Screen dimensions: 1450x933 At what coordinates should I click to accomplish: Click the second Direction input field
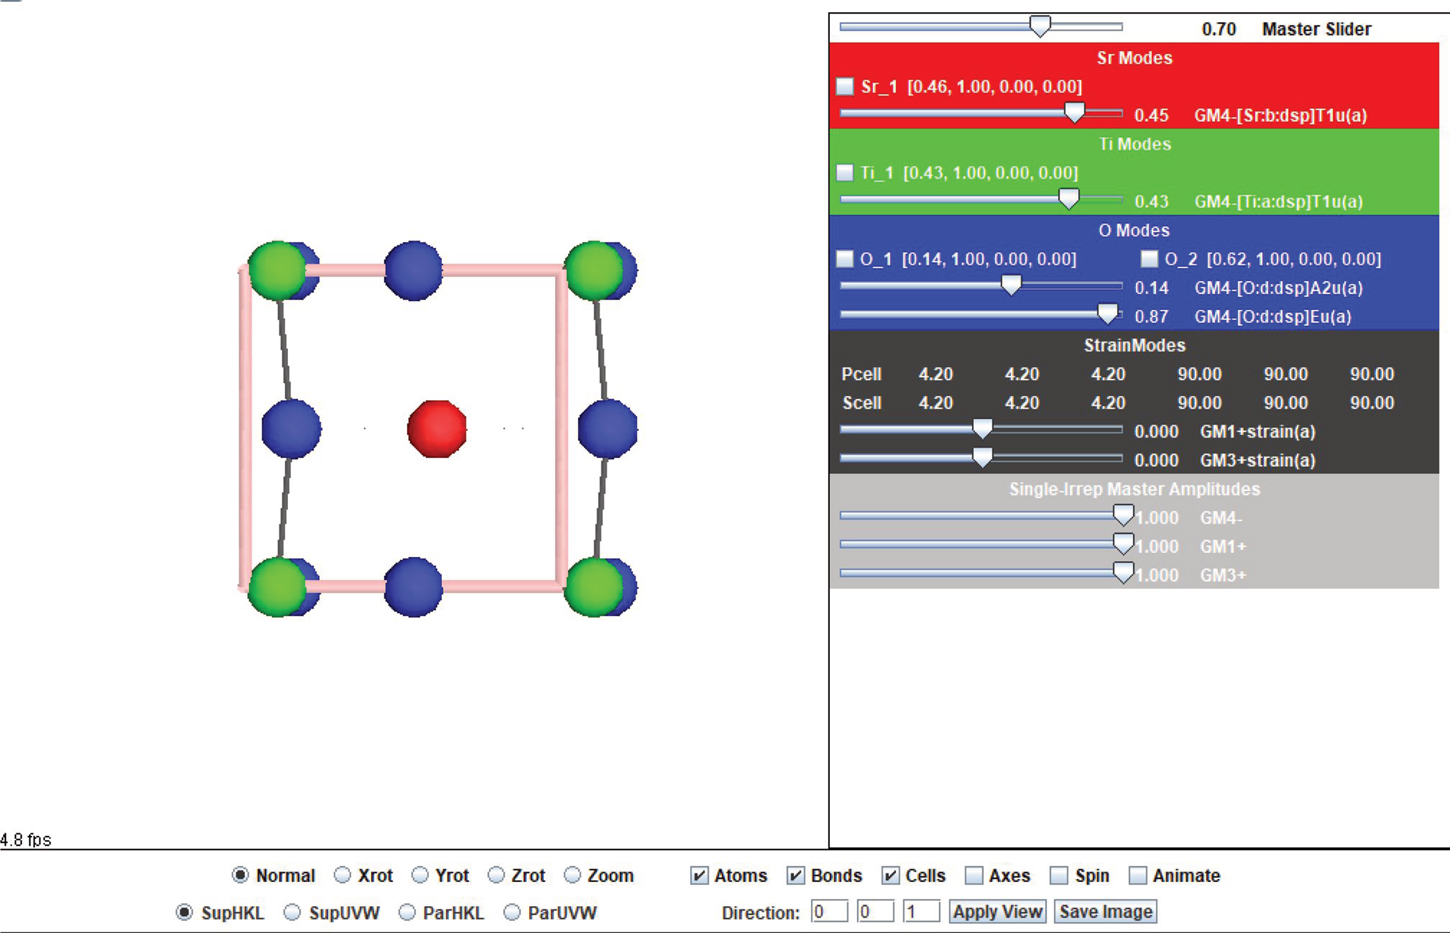click(875, 912)
